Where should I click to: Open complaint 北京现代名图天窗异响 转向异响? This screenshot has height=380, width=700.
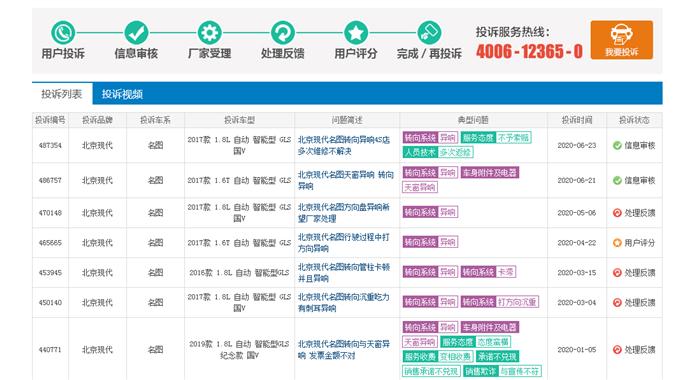click(346, 180)
